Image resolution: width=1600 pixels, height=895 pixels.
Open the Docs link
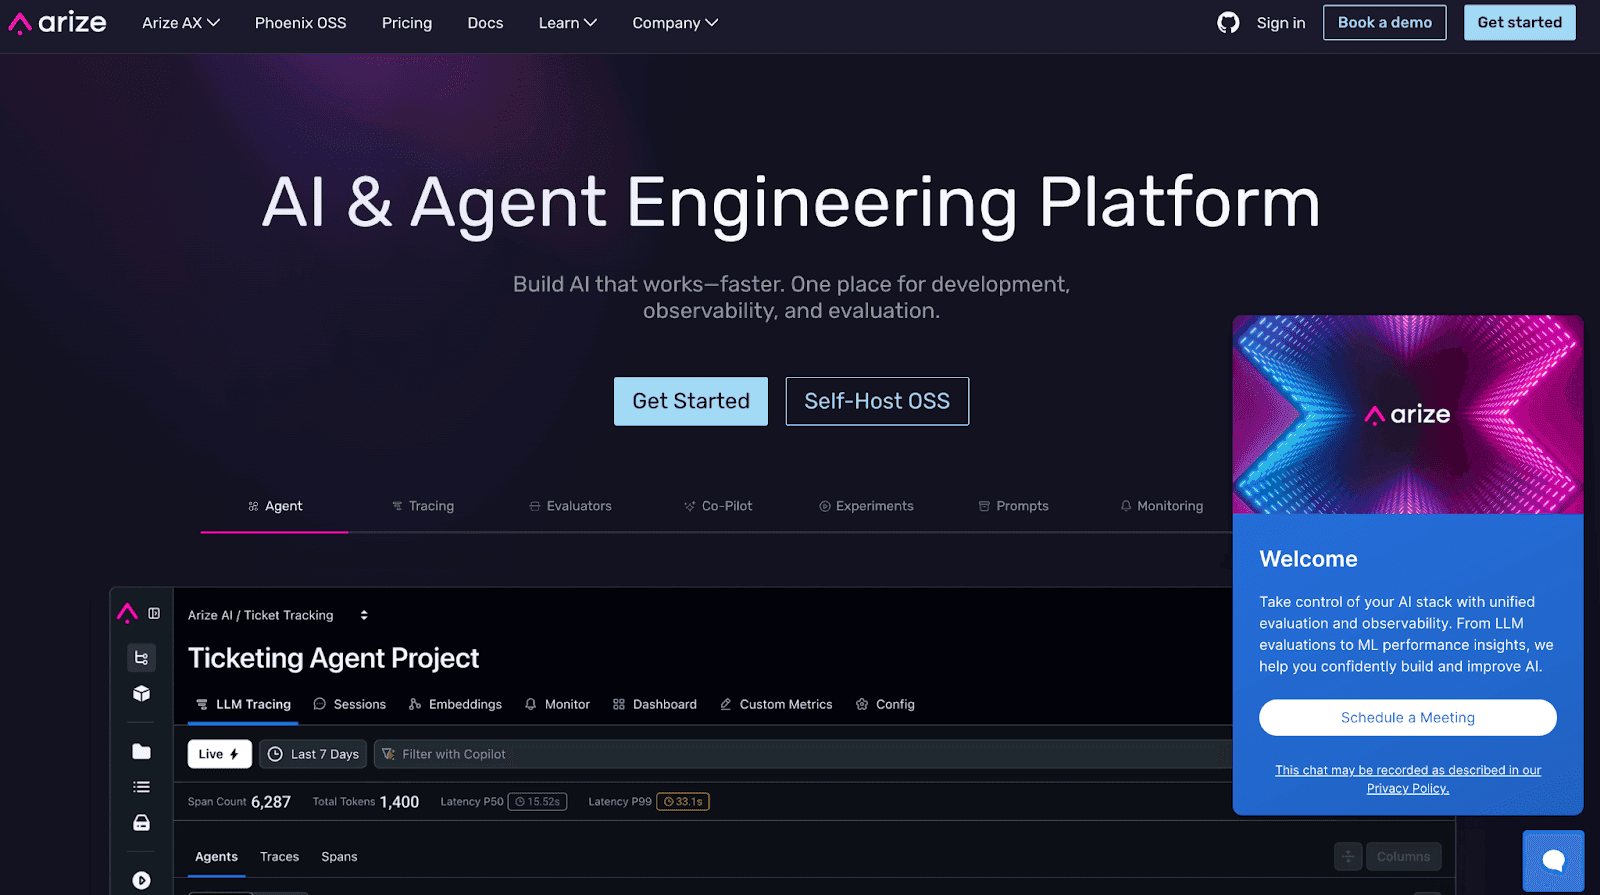pos(485,22)
